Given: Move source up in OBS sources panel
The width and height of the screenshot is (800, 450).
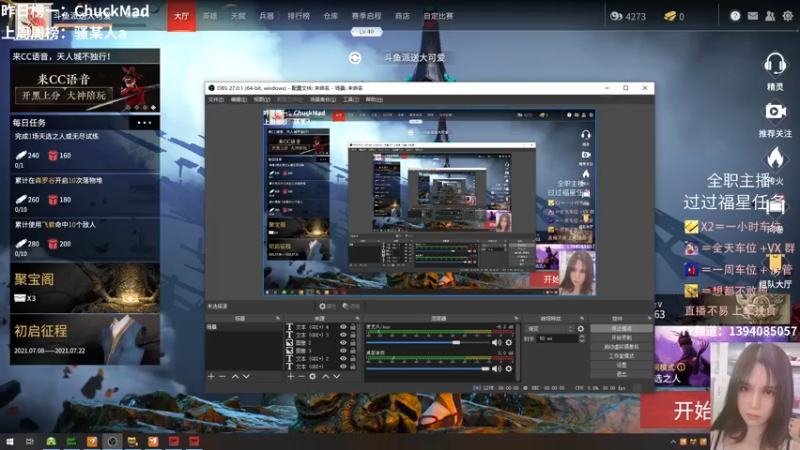Looking at the screenshot, I should pyautogui.click(x=326, y=376).
